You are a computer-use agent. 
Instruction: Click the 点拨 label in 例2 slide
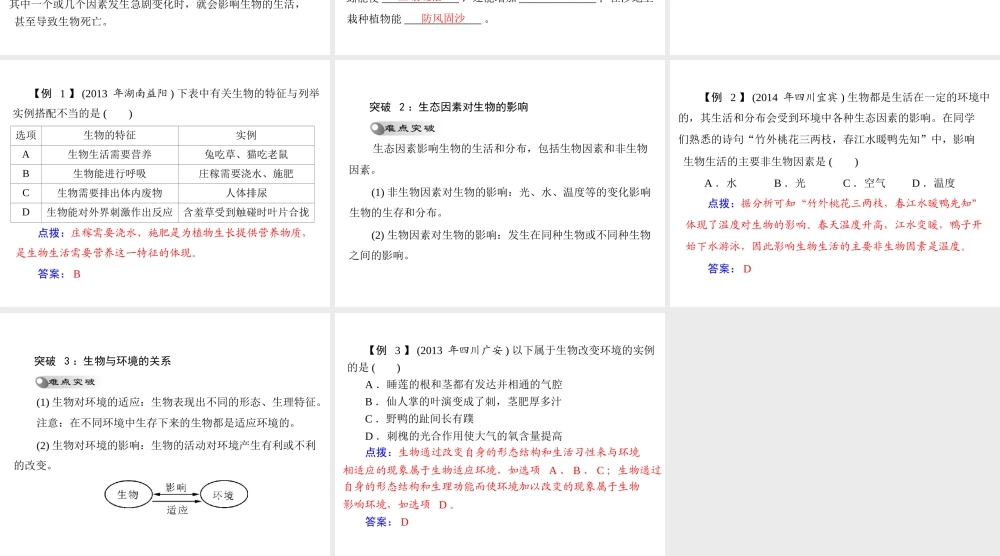pyautogui.click(x=721, y=203)
